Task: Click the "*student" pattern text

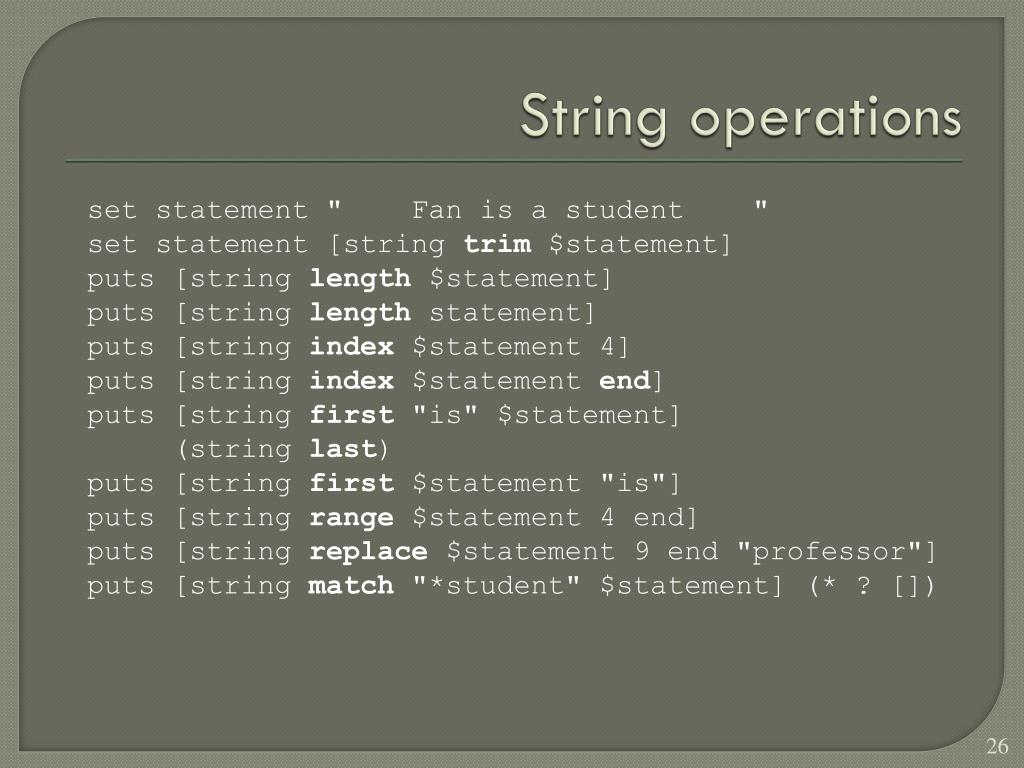Action: tap(496, 585)
